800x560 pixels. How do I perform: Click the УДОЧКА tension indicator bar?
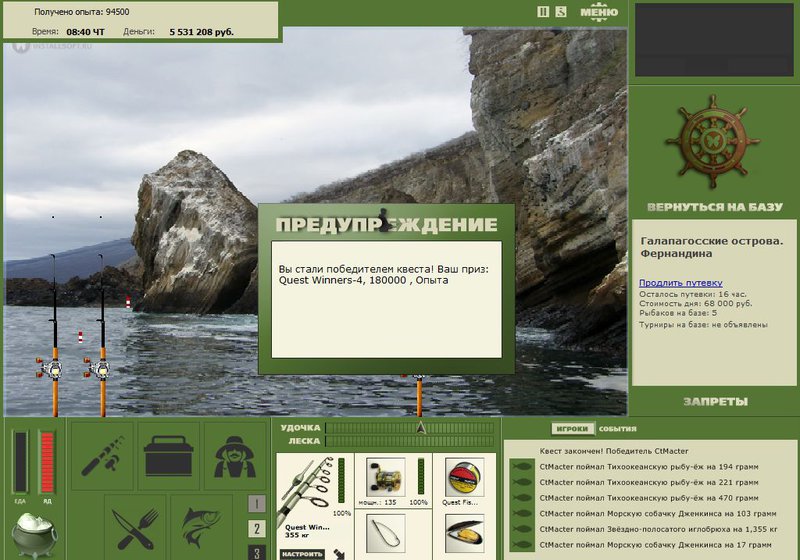[410, 428]
